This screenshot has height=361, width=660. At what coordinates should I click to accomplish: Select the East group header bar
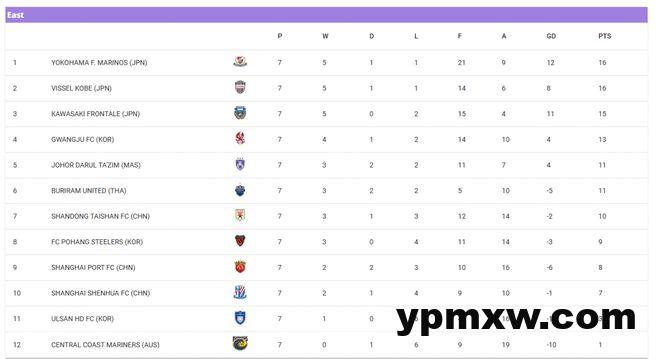[326, 15]
